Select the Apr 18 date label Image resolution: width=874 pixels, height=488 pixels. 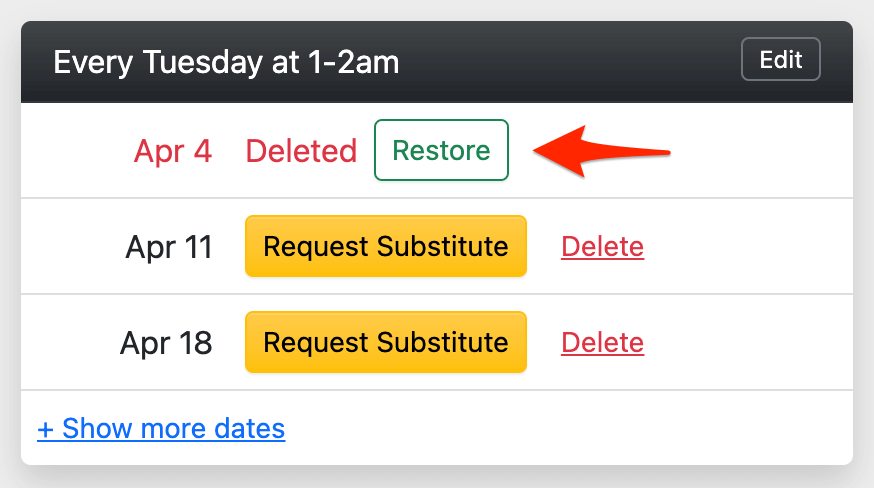coord(166,343)
